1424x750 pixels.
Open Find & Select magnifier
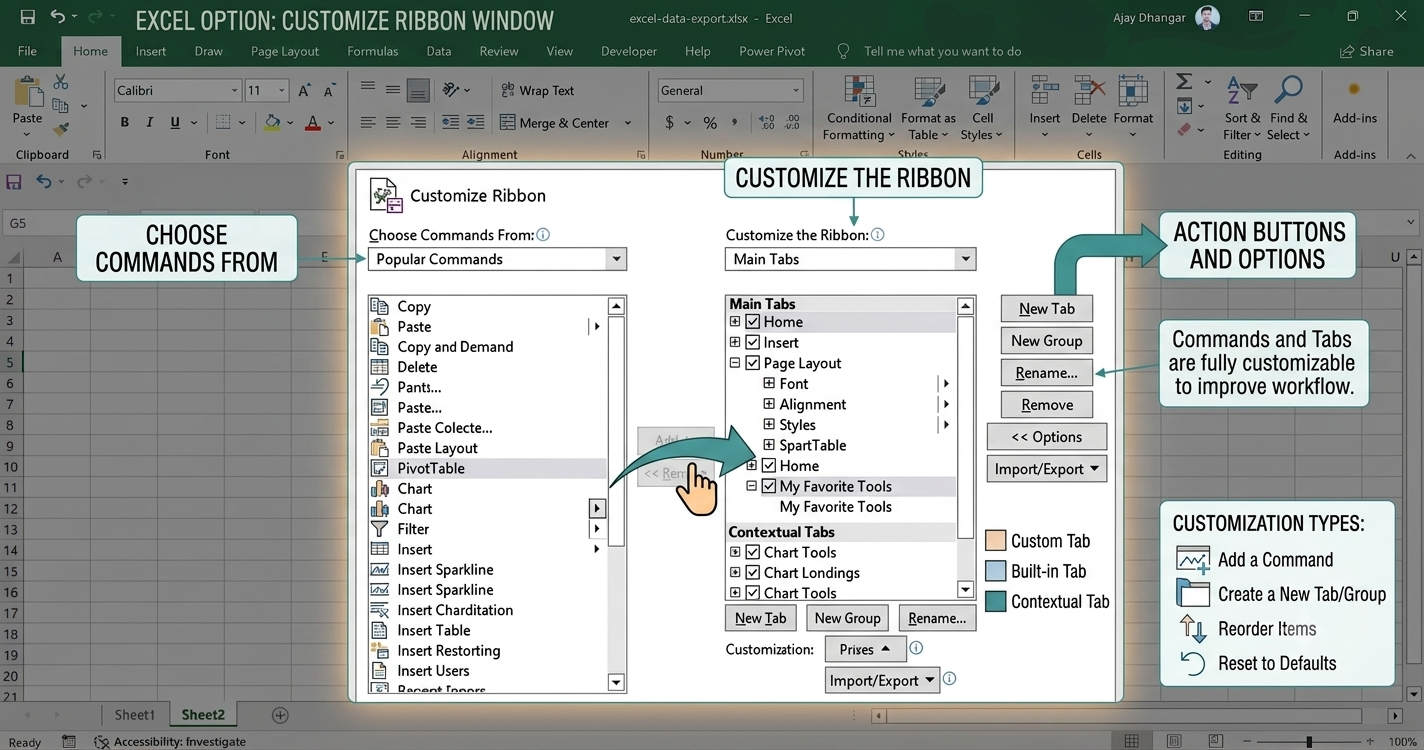[x=1288, y=108]
